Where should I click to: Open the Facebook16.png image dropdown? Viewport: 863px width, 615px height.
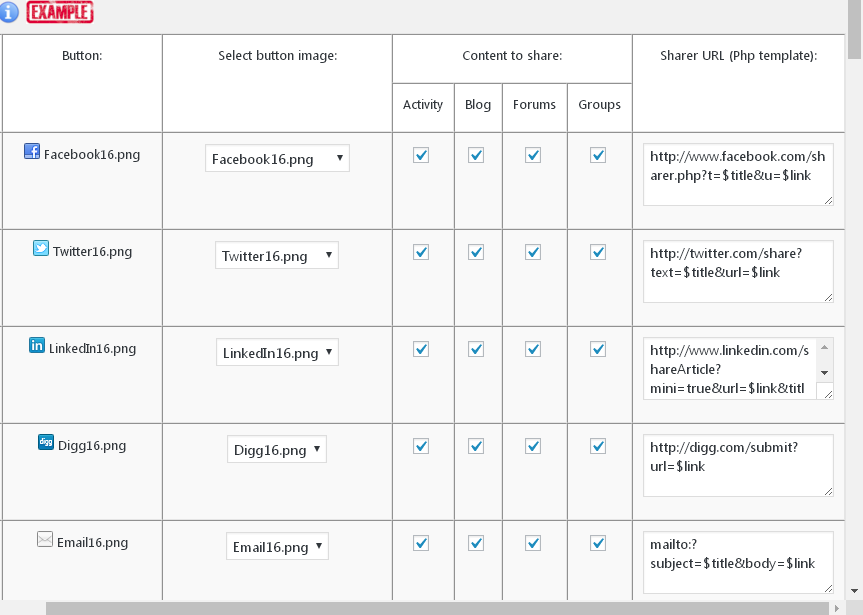click(277, 158)
